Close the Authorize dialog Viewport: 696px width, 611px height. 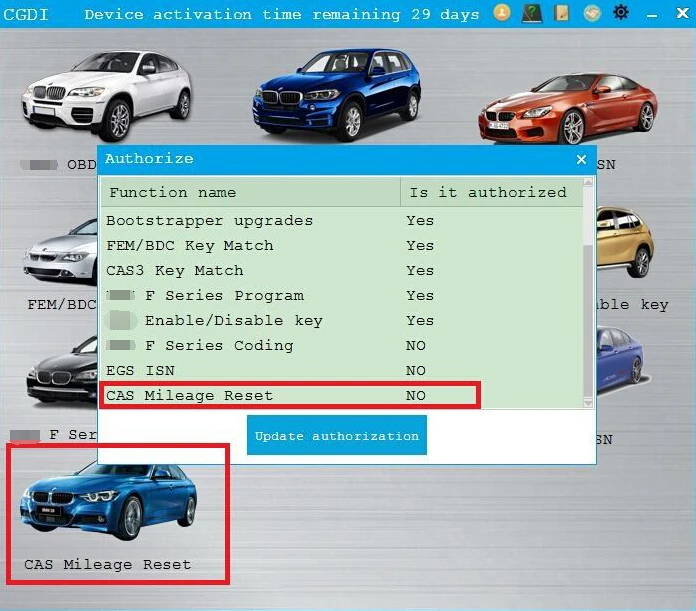[x=581, y=159]
